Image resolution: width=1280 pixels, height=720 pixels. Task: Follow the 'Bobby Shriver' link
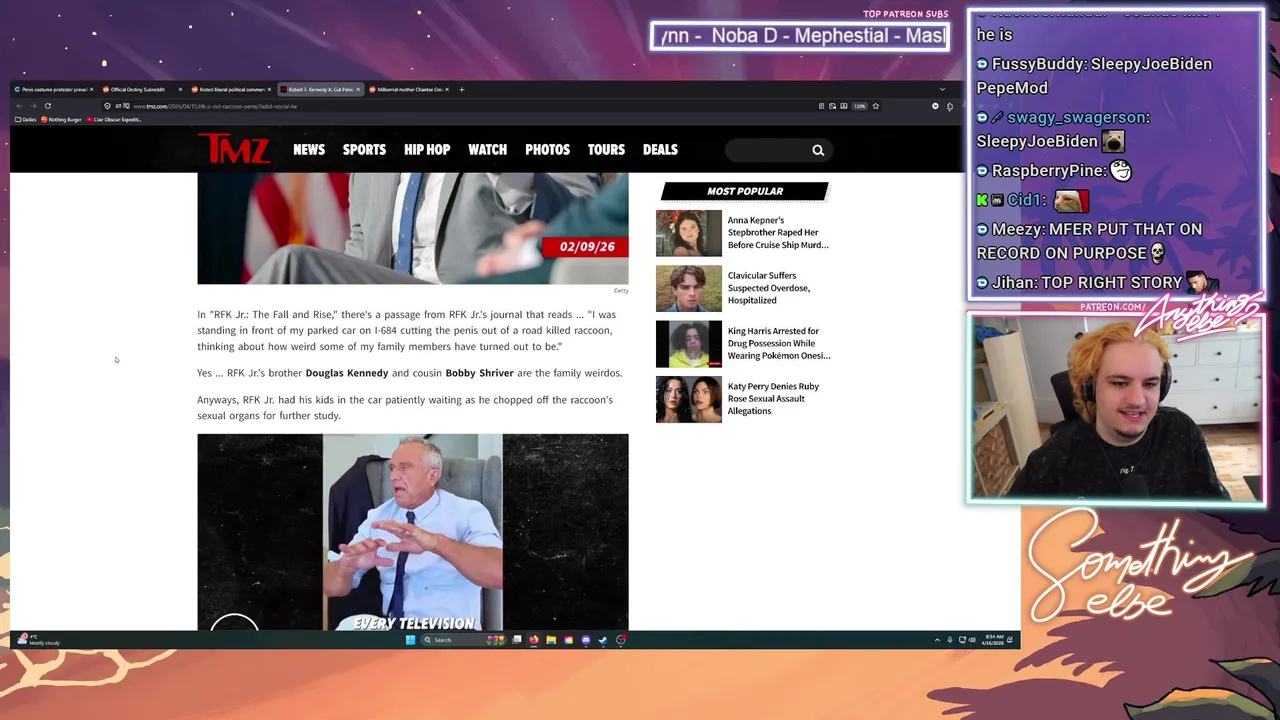[x=479, y=373]
